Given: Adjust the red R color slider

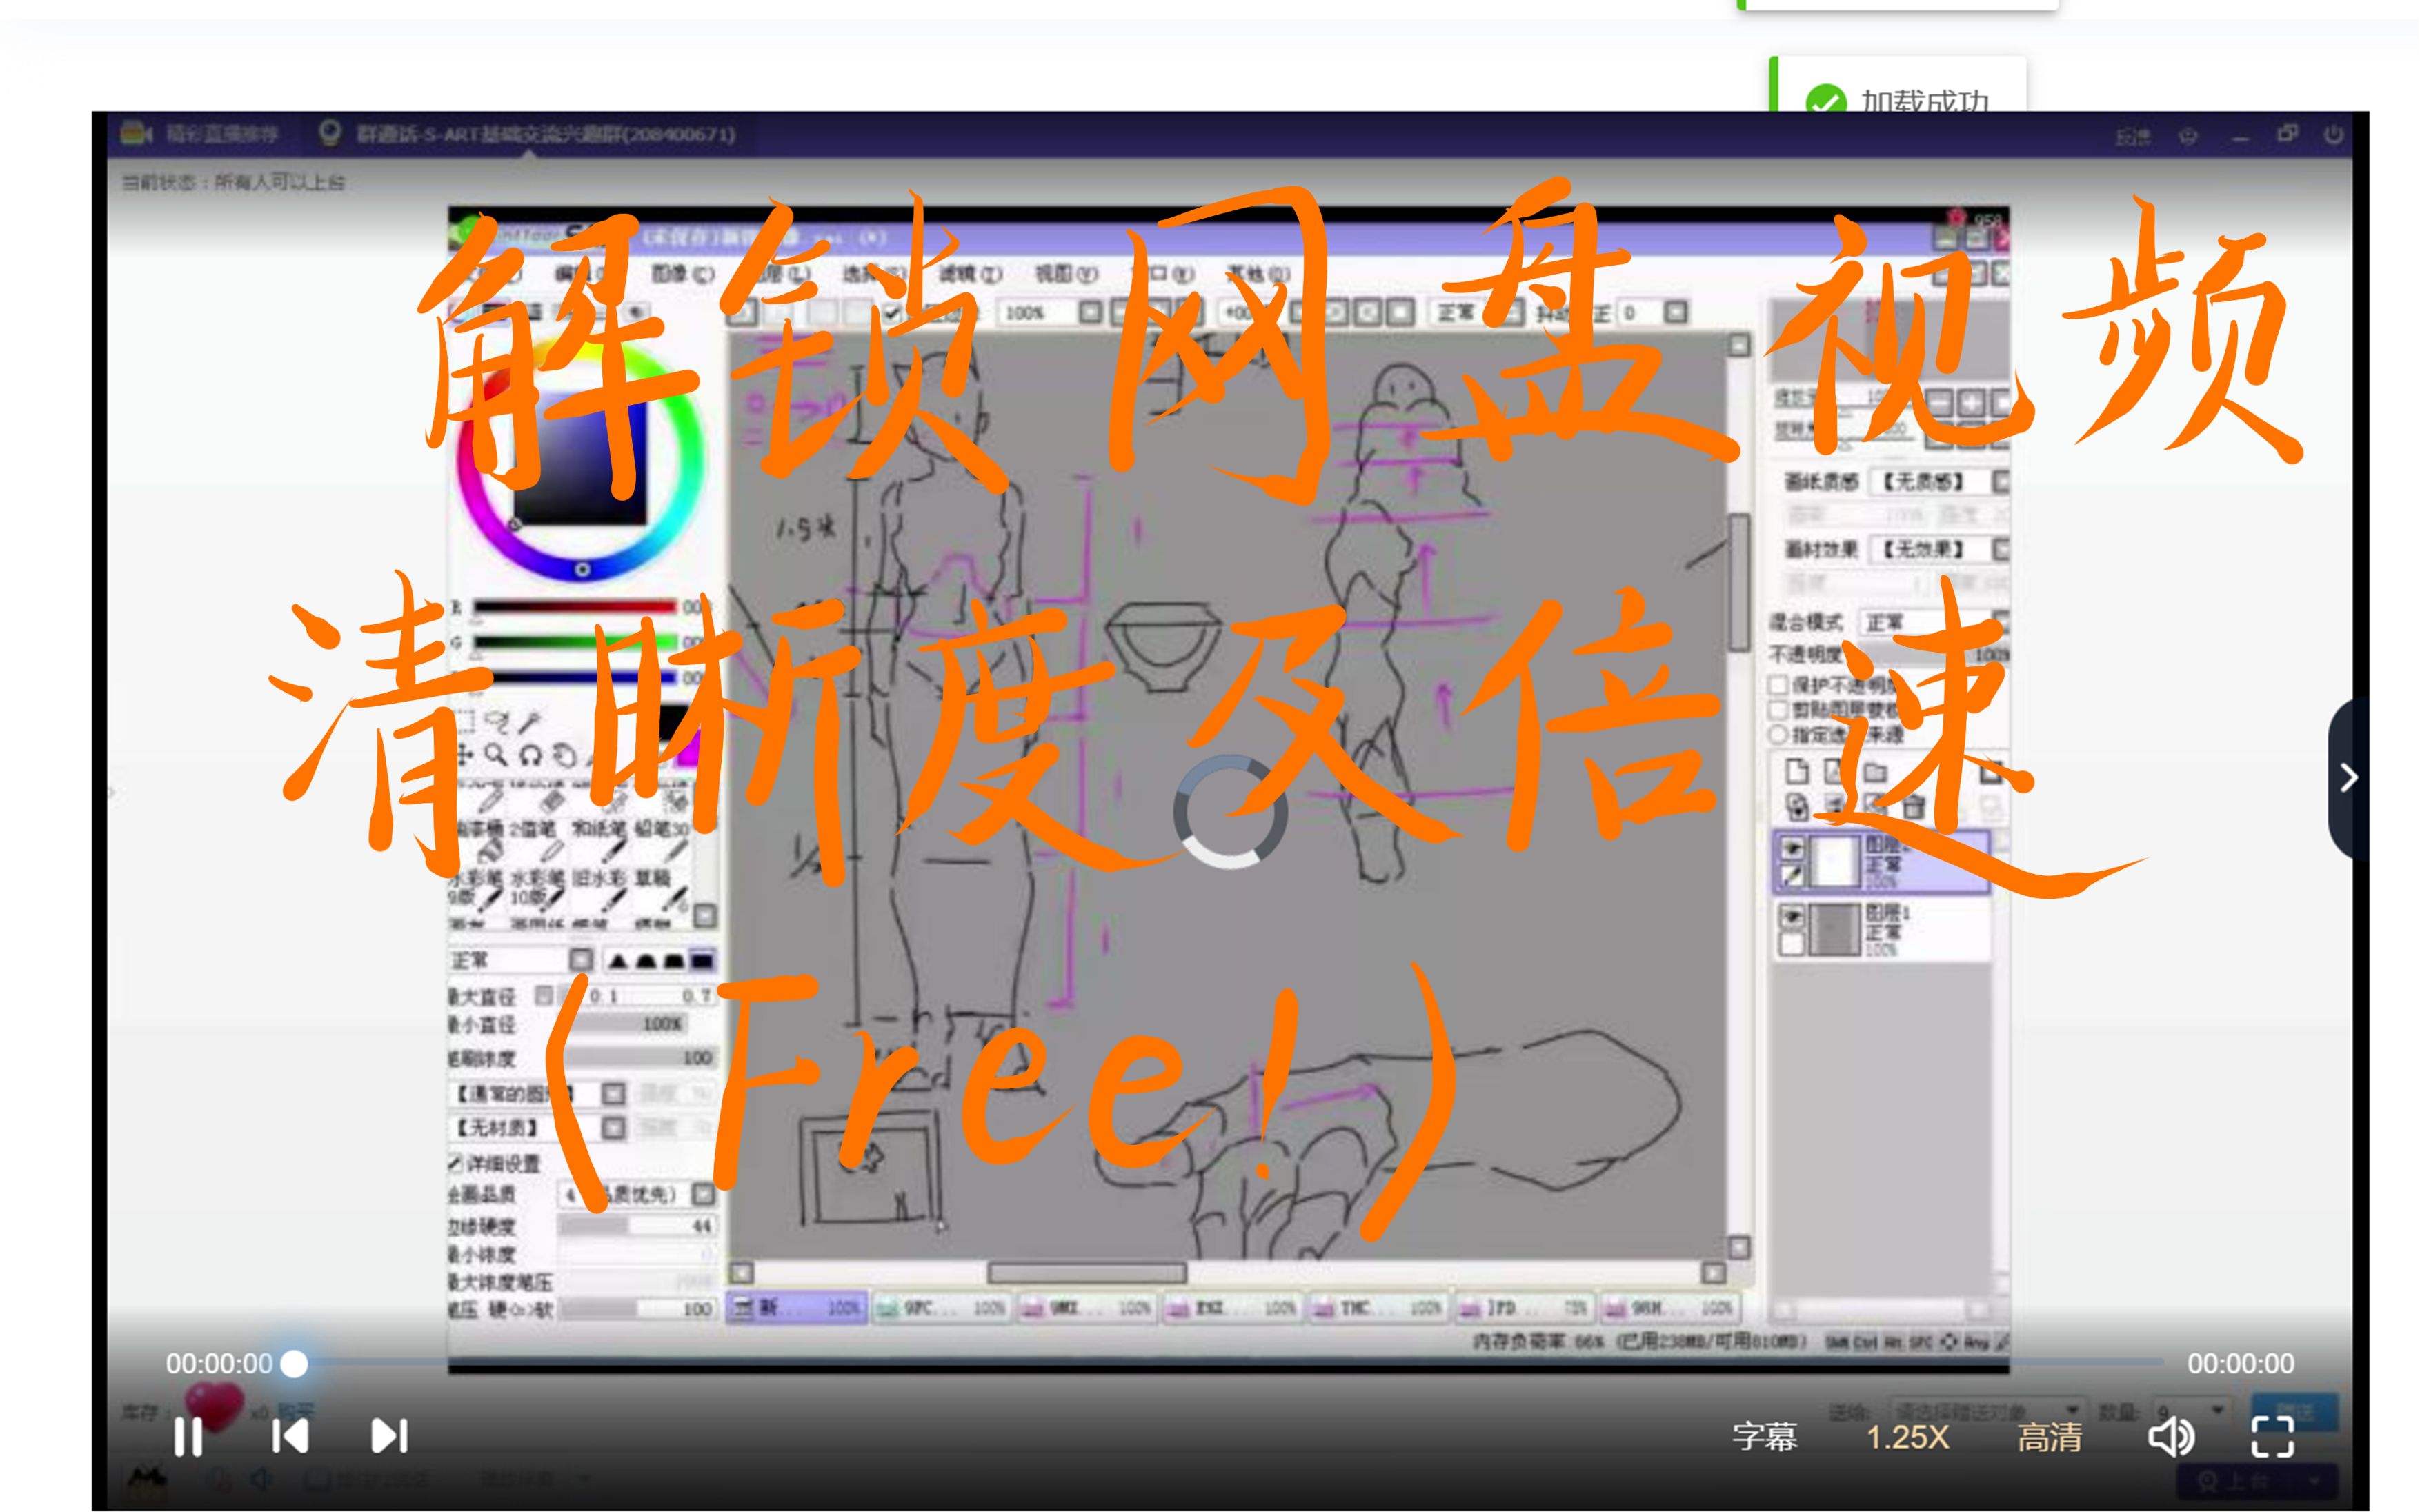Looking at the screenshot, I should (574, 606).
